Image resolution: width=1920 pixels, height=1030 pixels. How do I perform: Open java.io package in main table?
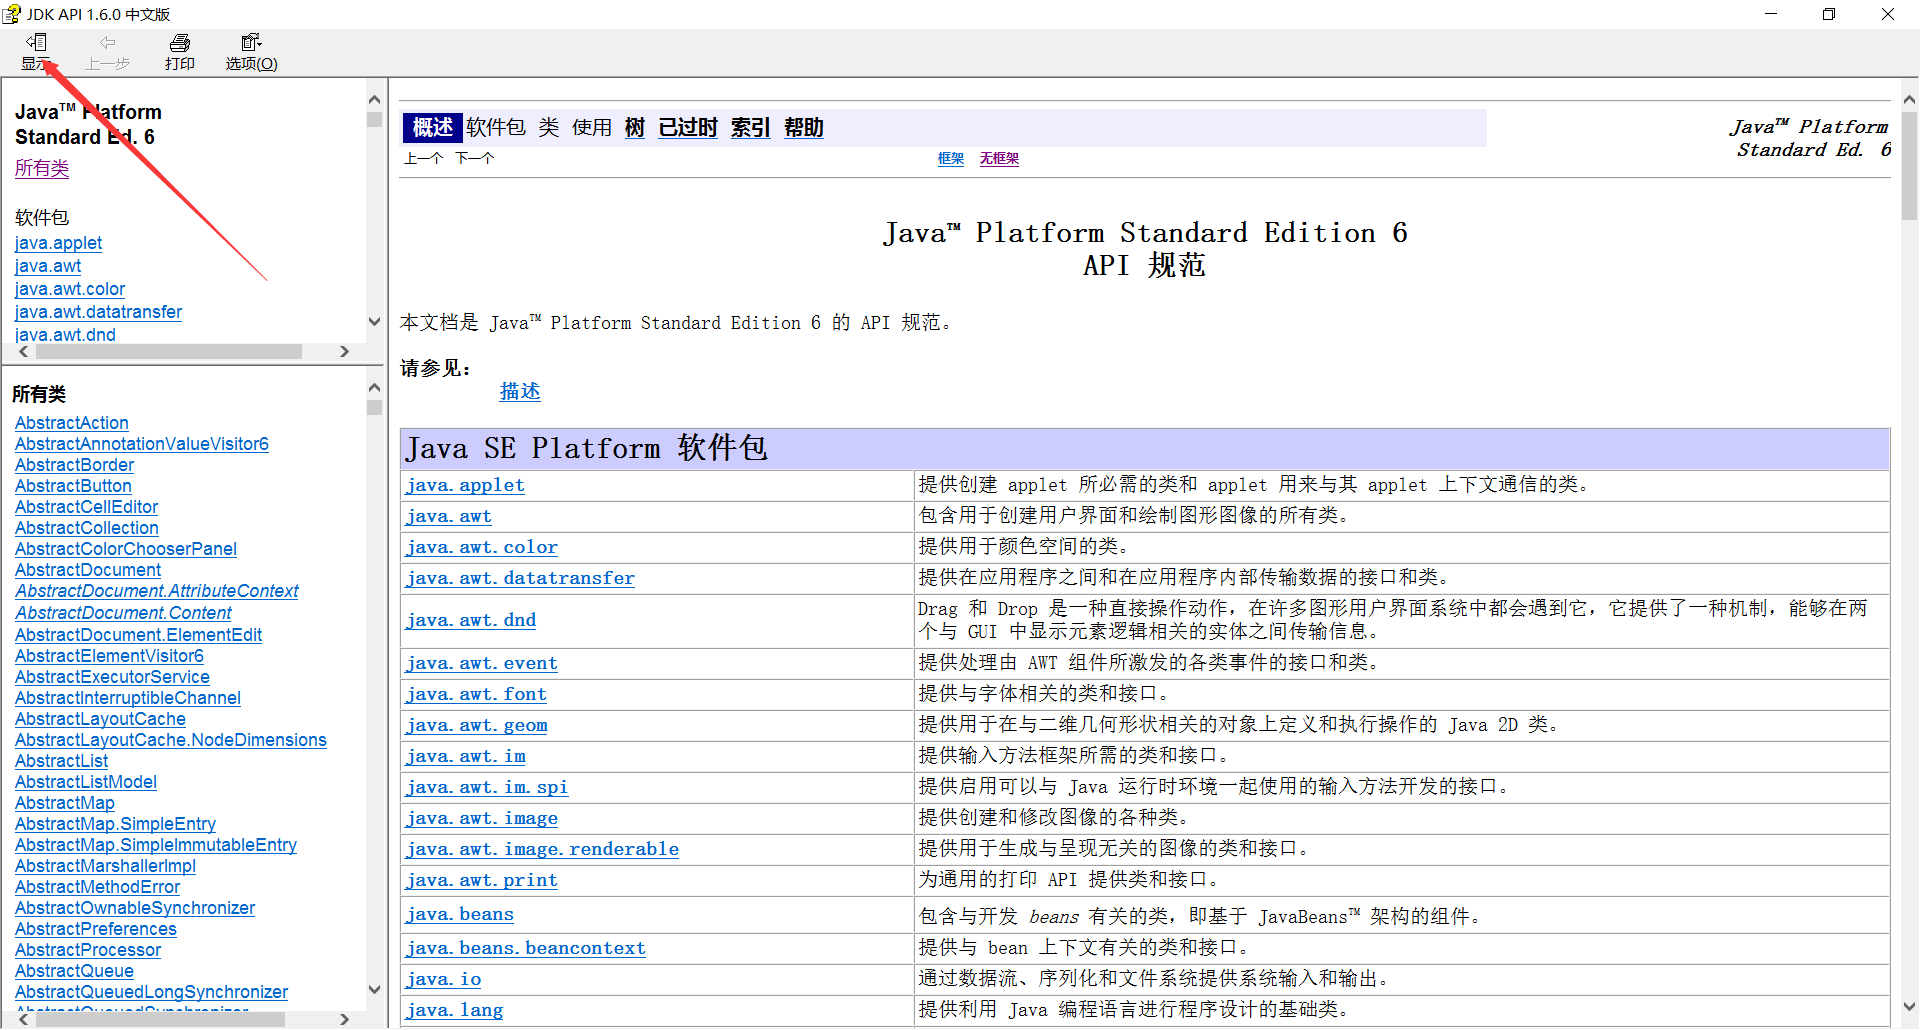tap(443, 979)
